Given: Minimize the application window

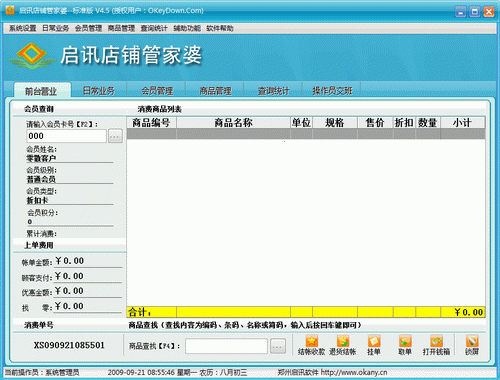Looking at the screenshot, I should point(460,12).
